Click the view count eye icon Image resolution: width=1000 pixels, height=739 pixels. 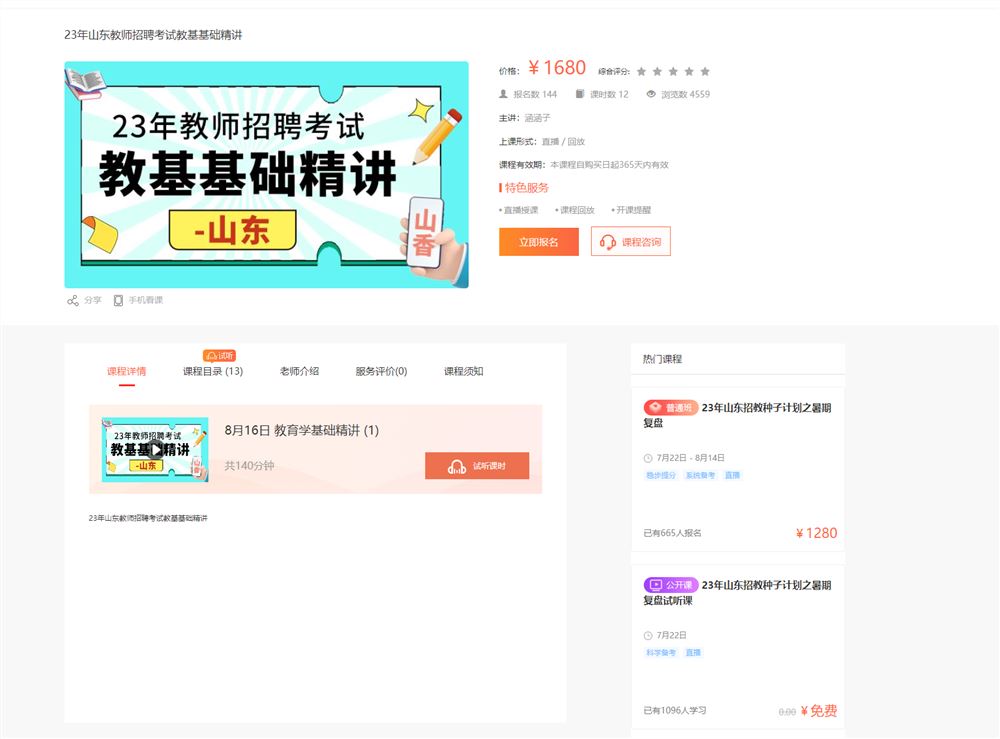tap(651, 94)
